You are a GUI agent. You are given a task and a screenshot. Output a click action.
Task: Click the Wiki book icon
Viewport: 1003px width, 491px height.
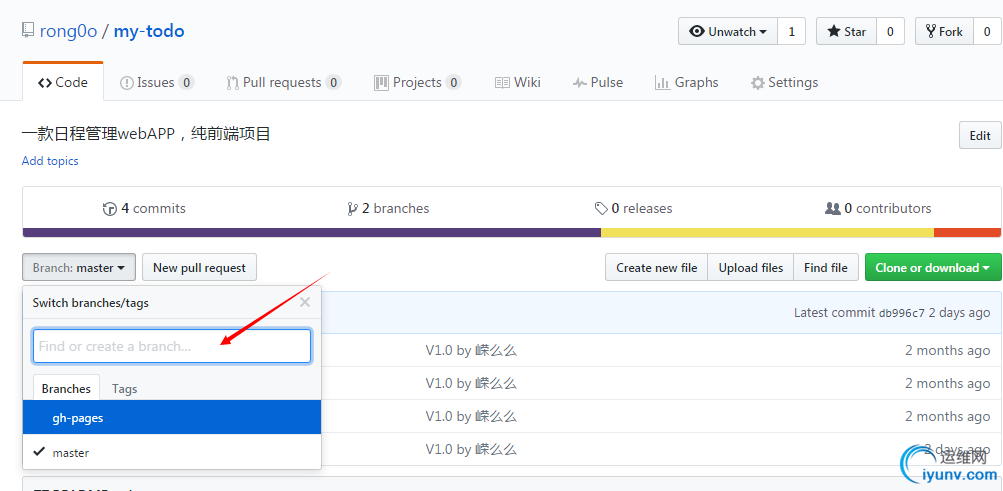pyautogui.click(x=502, y=82)
